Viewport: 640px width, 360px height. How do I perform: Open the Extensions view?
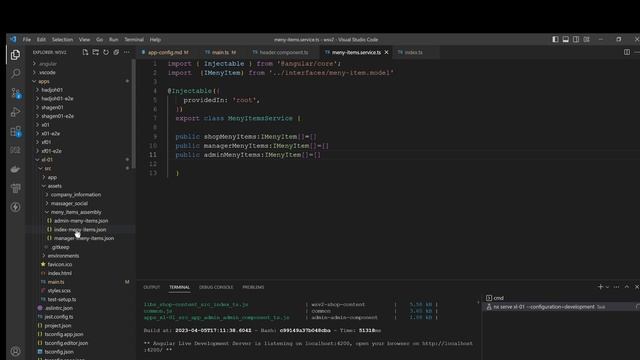click(x=16, y=131)
